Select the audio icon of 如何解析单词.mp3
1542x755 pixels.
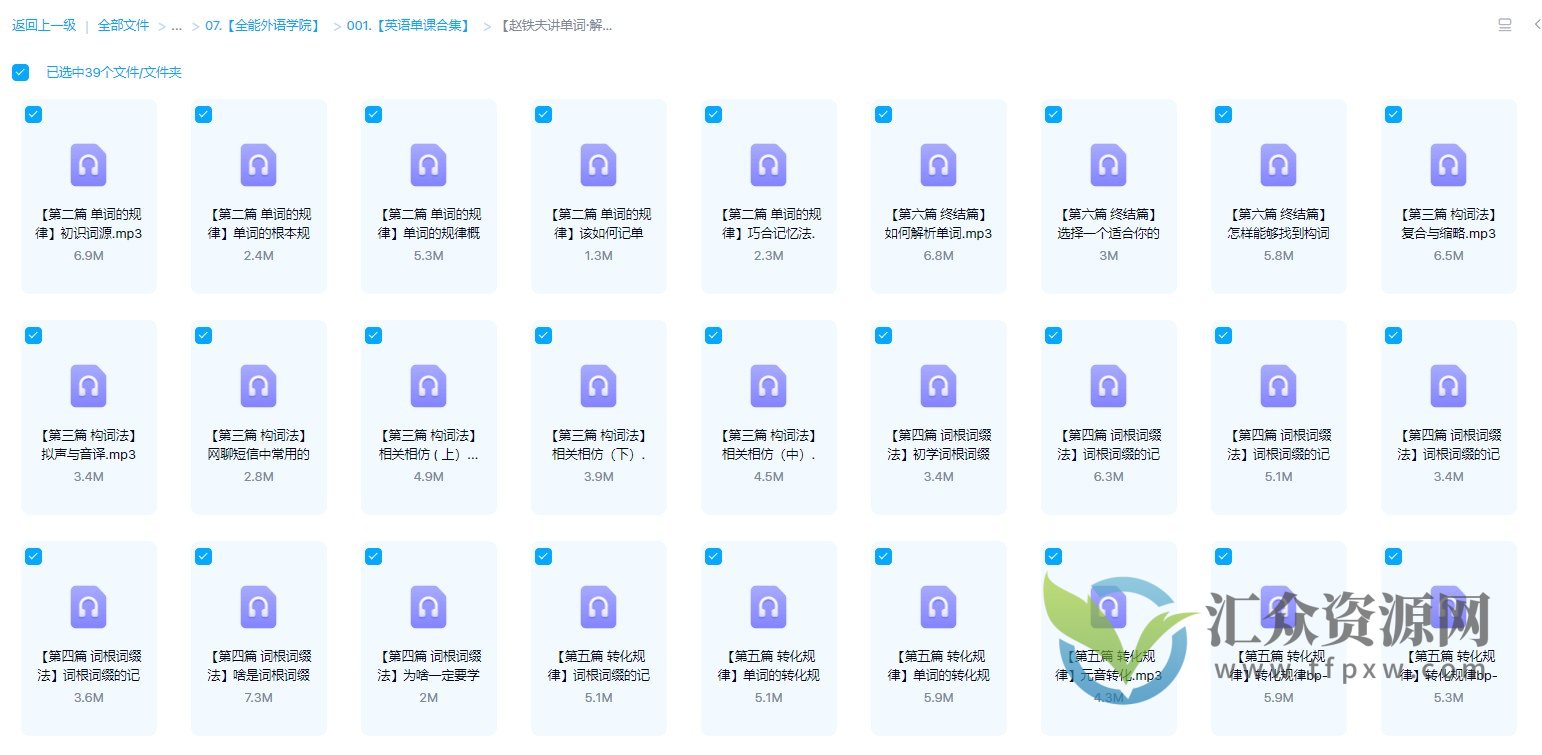(x=938, y=165)
